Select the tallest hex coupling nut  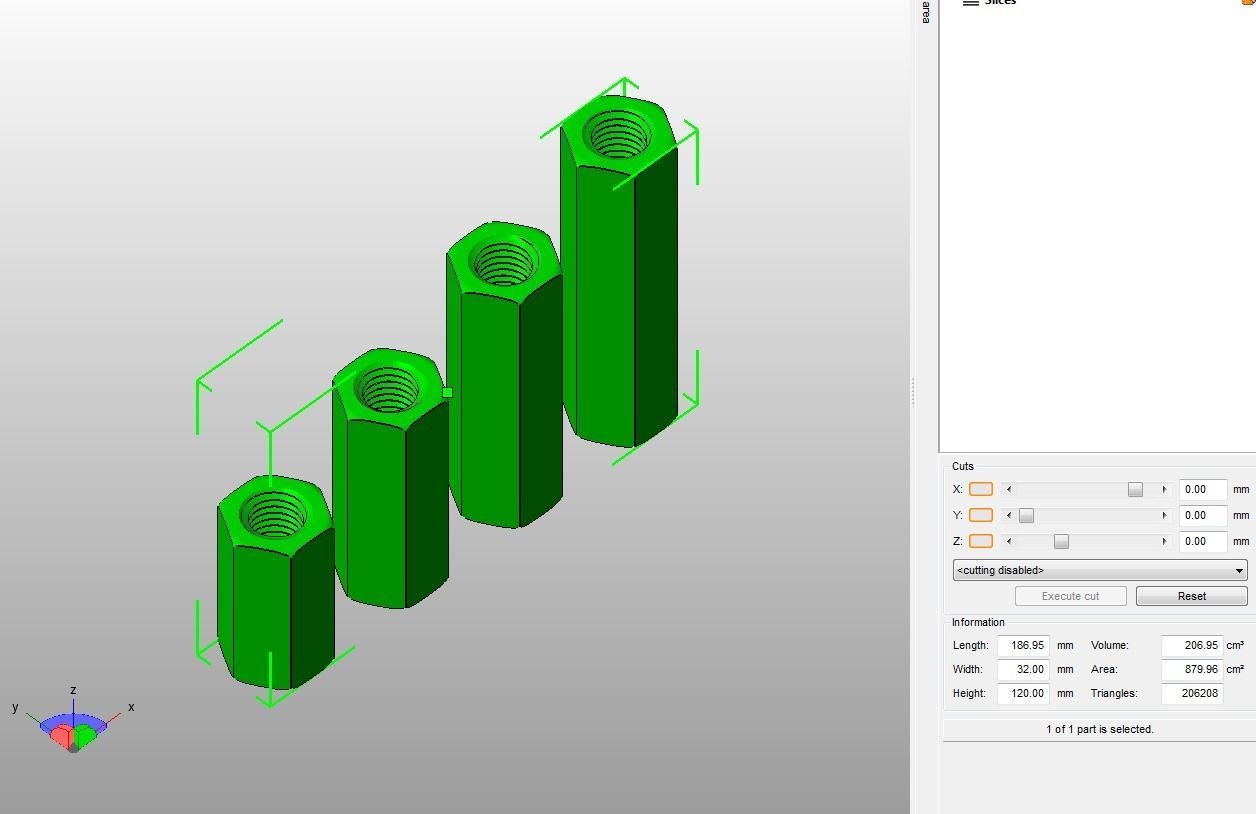pos(620,270)
